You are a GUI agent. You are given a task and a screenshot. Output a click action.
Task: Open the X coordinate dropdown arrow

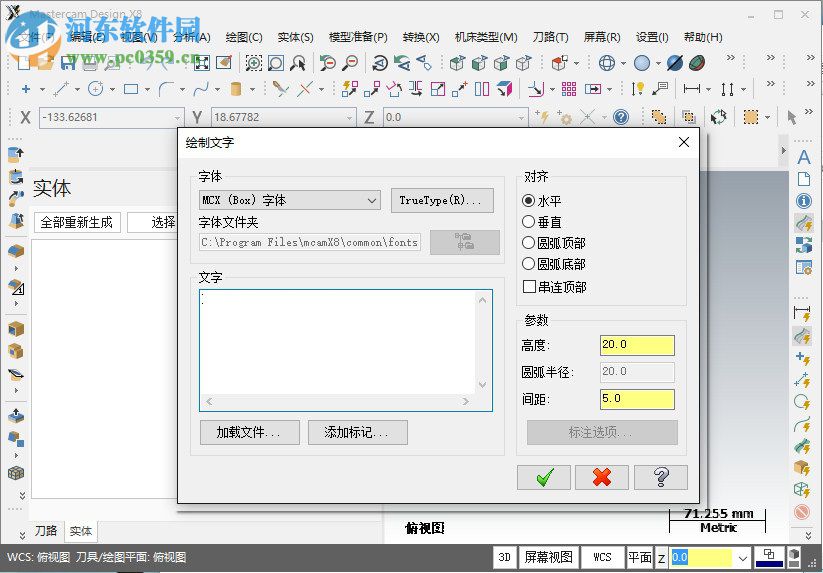177,118
